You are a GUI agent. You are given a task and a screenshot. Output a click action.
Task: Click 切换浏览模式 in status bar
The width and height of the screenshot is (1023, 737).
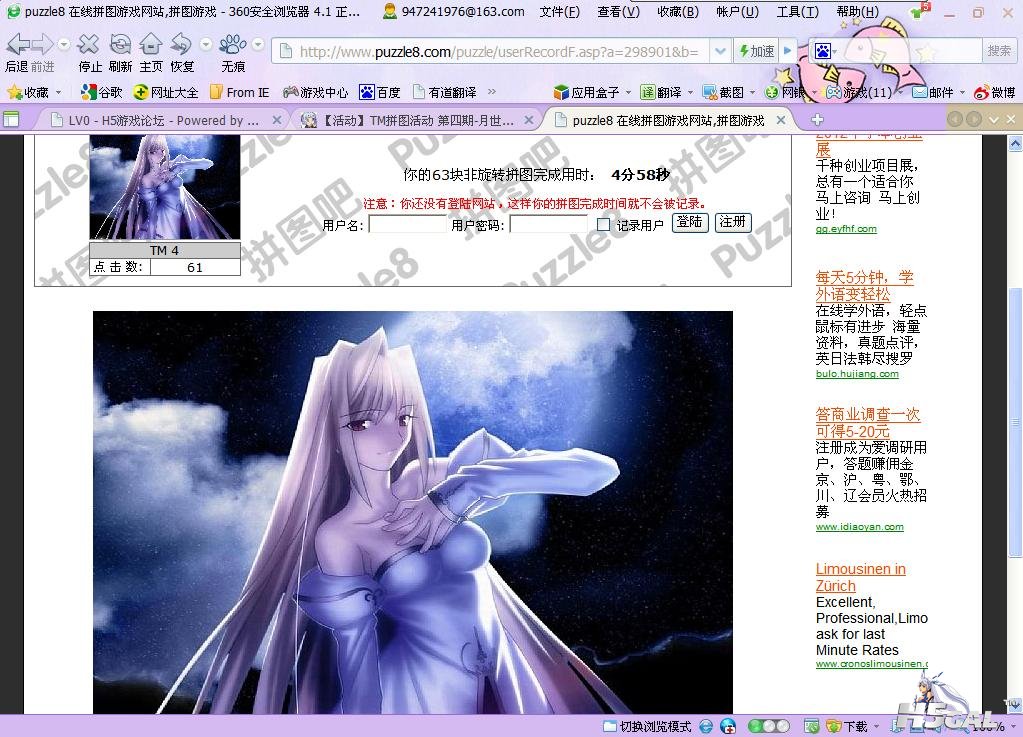(x=648, y=726)
